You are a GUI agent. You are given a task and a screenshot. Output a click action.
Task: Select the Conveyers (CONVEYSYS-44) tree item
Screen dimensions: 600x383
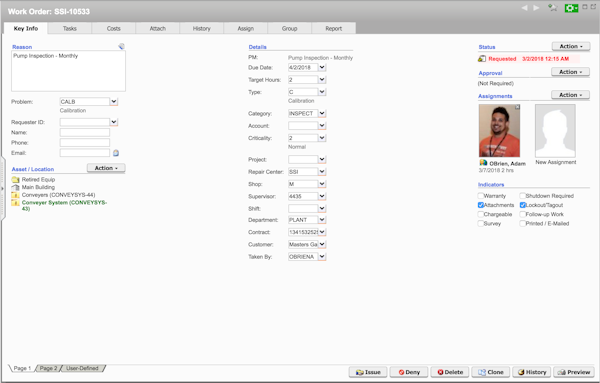click(x=58, y=195)
